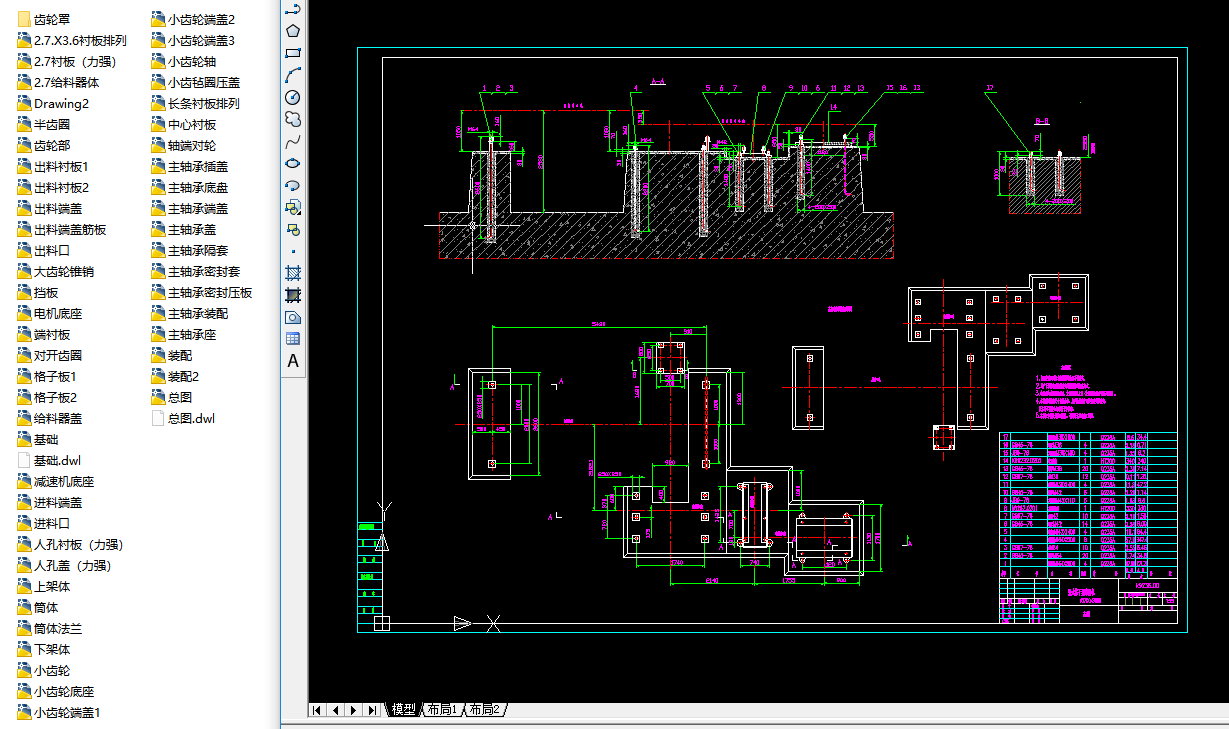The image size is (1229, 729).
Task: Select the 进料端盖 file
Action: [50, 502]
